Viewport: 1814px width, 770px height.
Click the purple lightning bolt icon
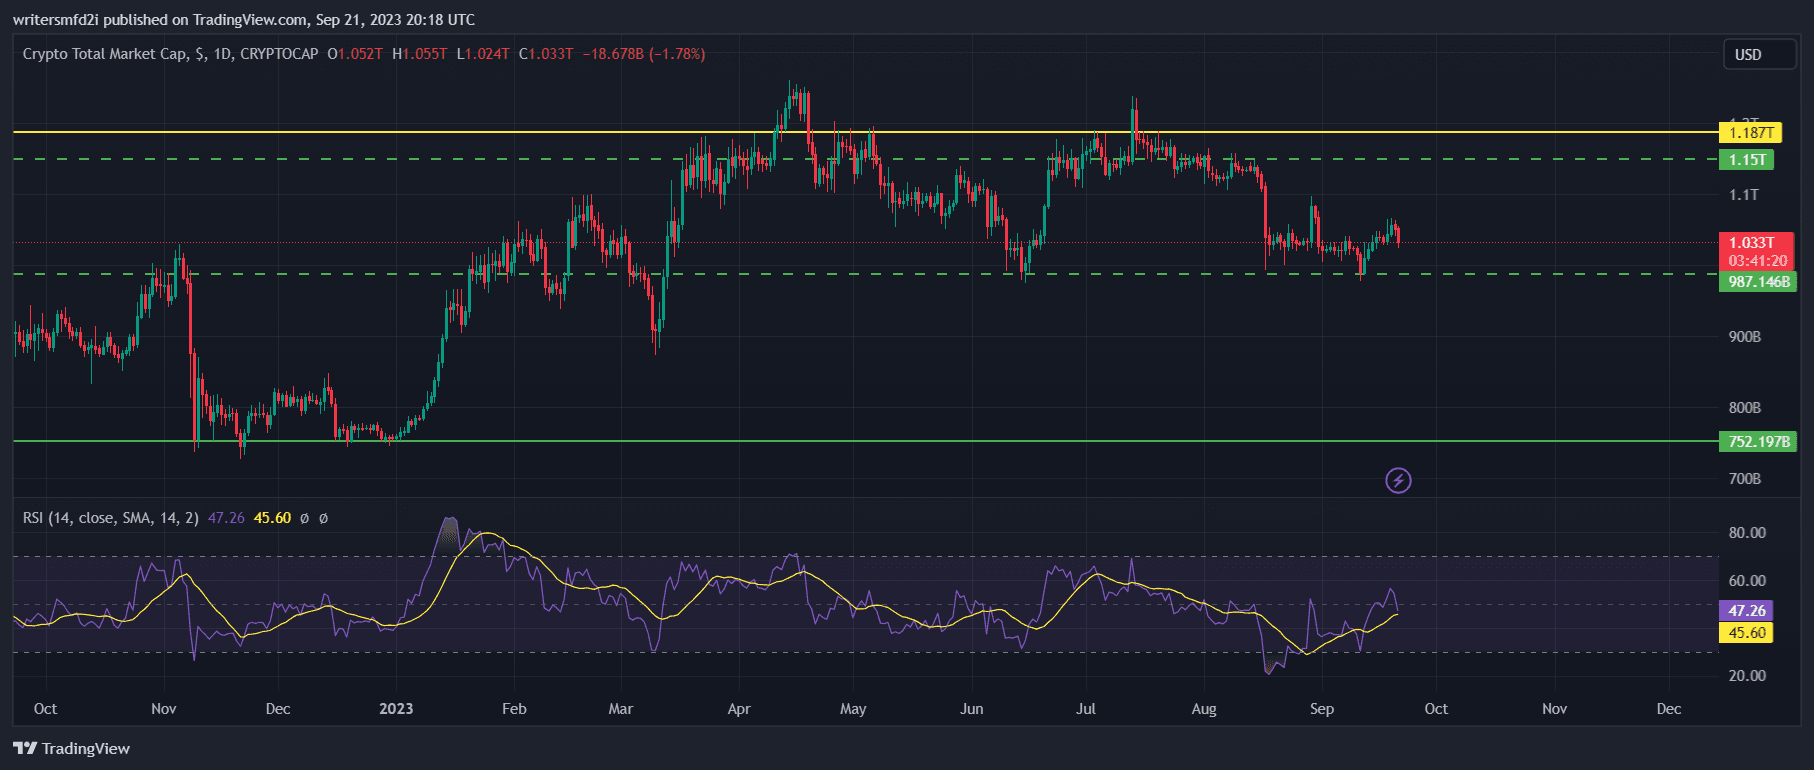(1398, 481)
